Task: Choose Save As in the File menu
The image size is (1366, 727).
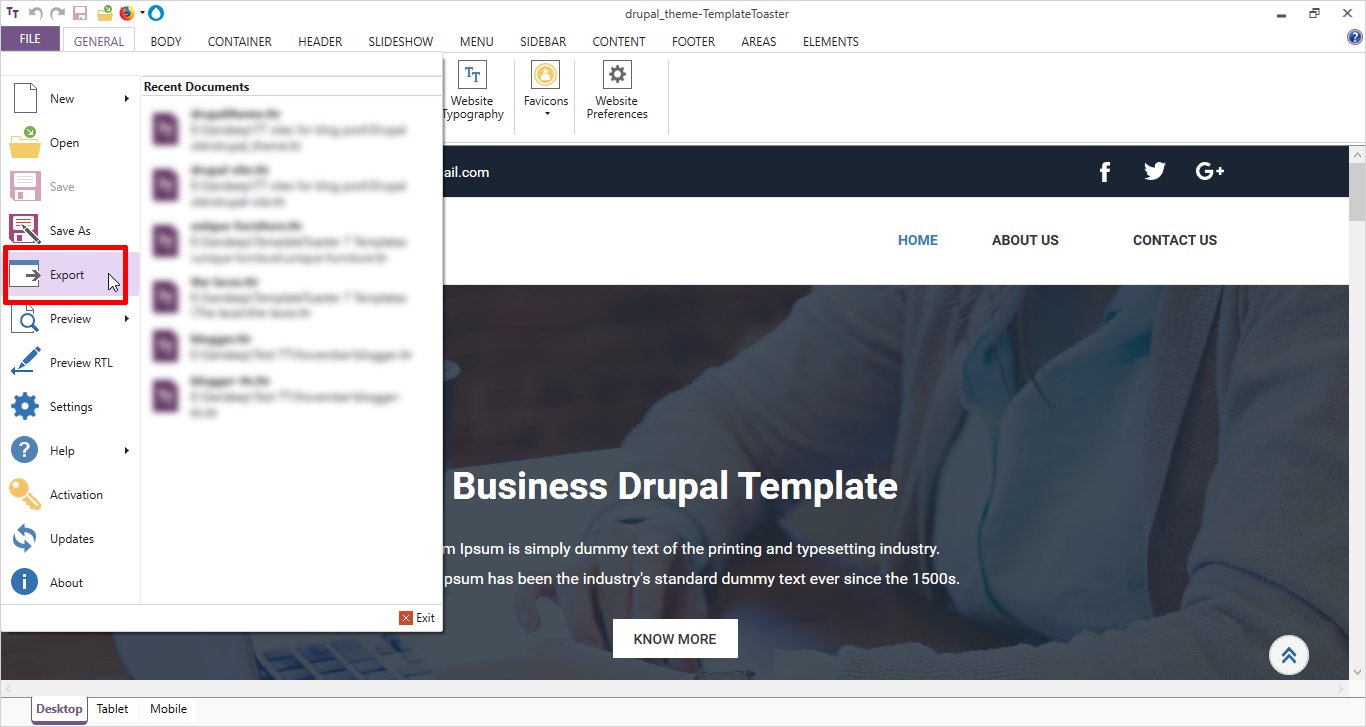Action: (x=70, y=231)
